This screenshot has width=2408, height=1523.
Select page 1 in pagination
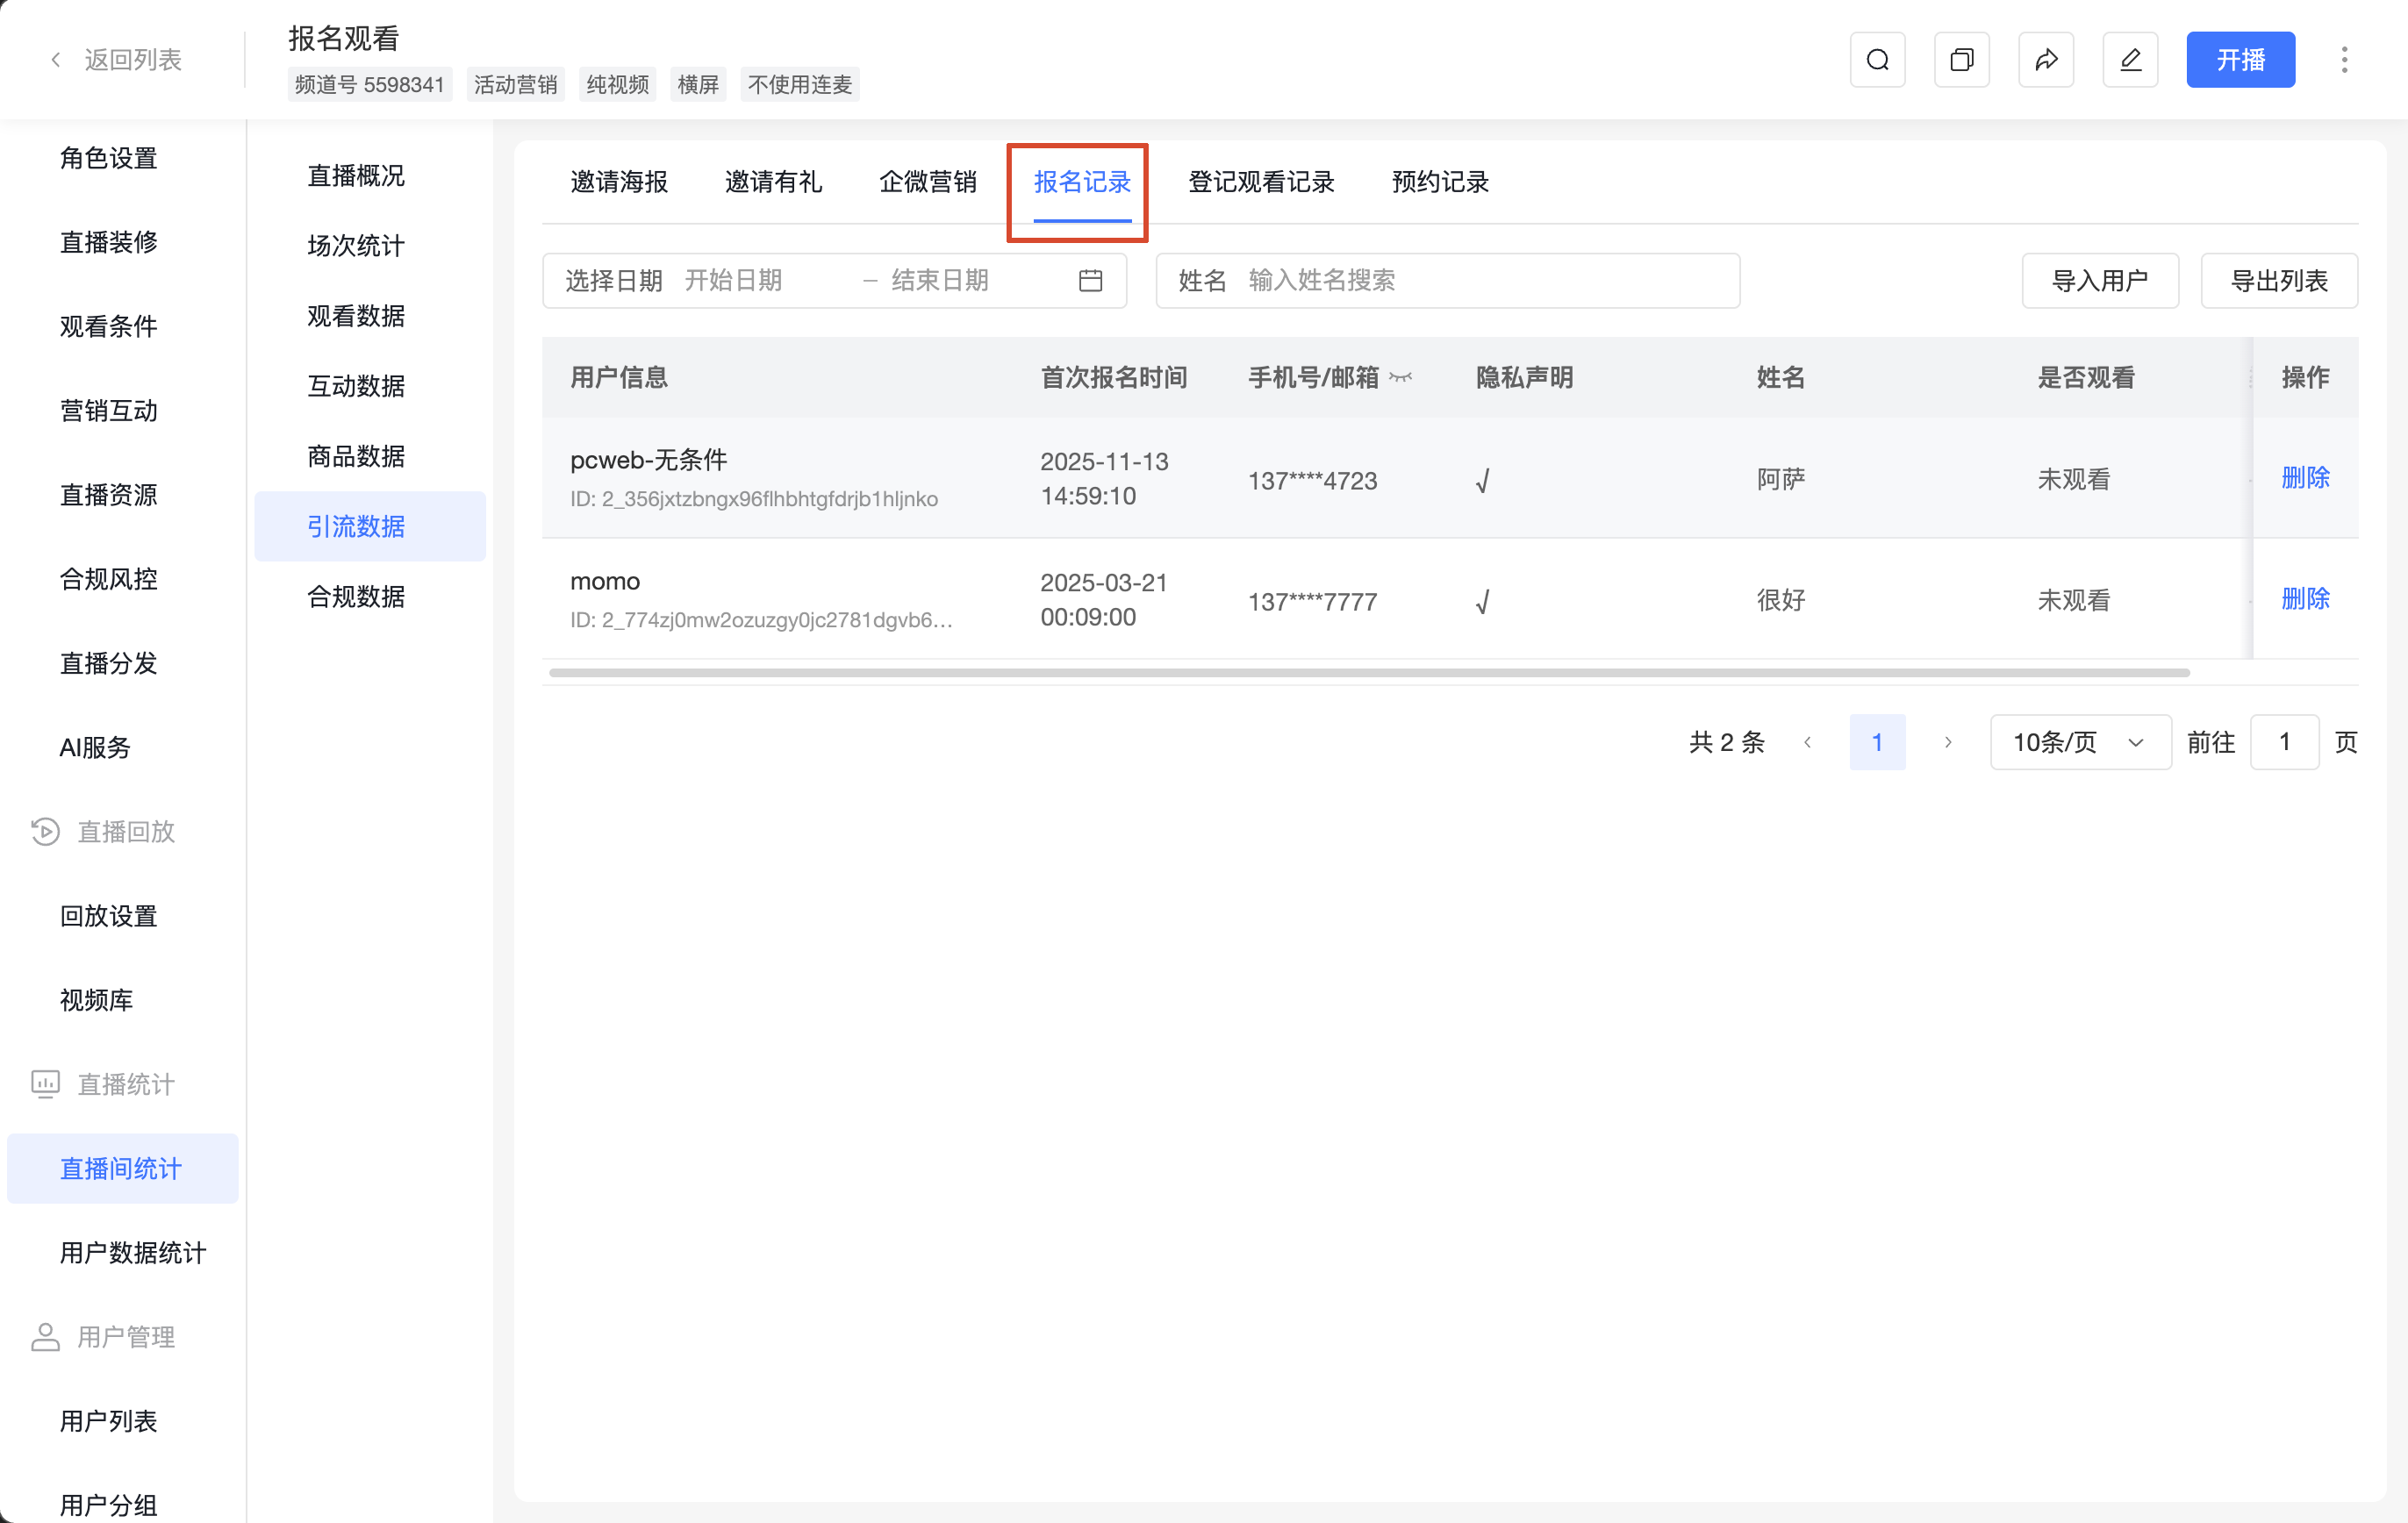pos(1877,742)
